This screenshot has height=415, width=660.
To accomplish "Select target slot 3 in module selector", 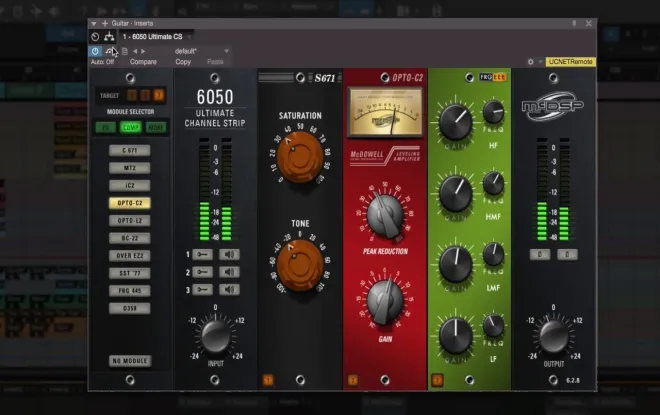I will (x=159, y=96).
